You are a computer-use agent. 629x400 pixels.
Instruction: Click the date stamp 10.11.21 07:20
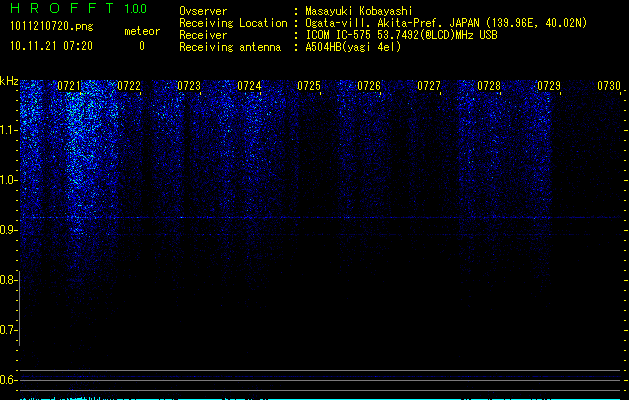(51, 46)
